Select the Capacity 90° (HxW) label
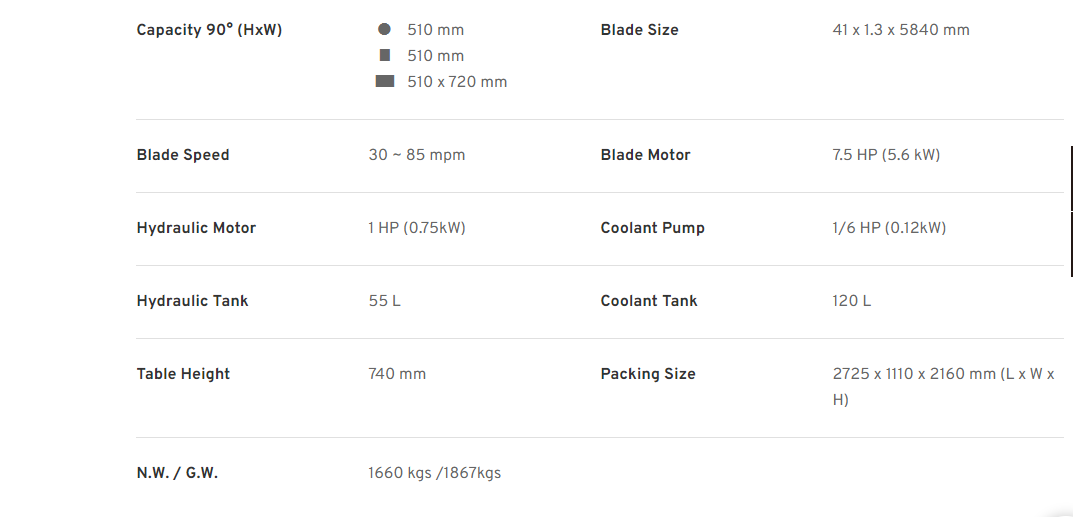 (209, 30)
